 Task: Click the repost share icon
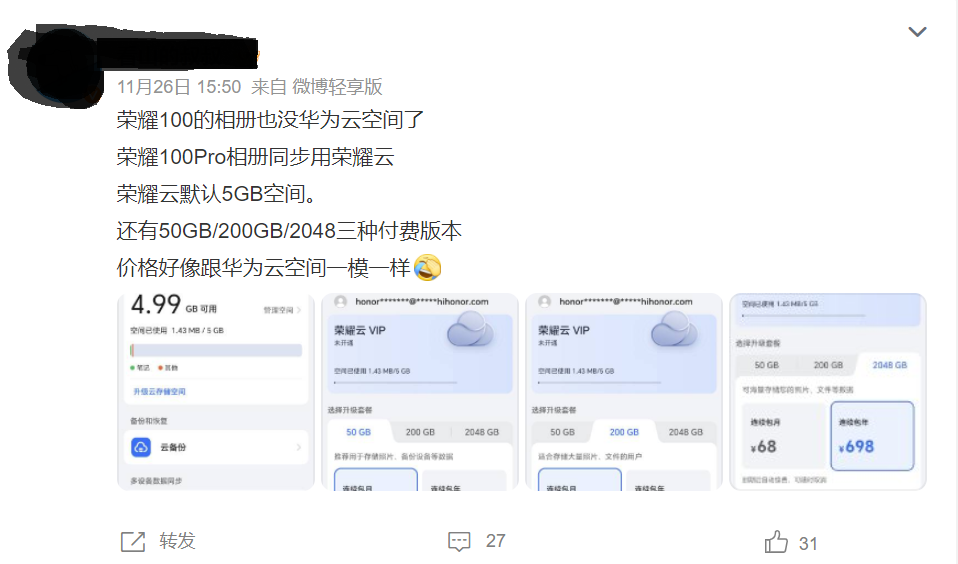[x=133, y=541]
